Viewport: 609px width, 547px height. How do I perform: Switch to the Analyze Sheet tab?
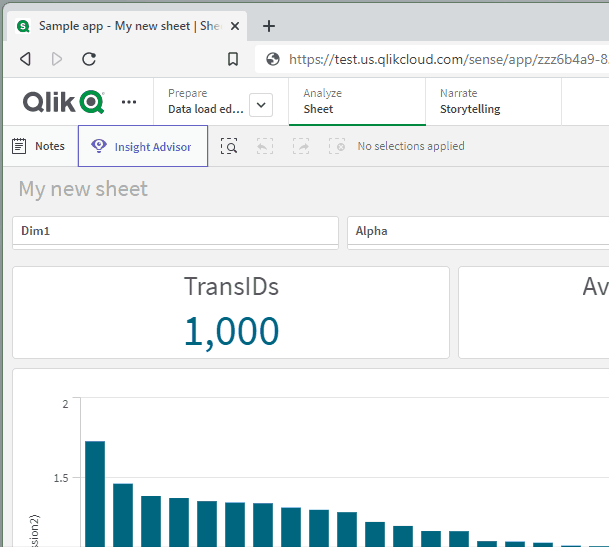(357, 102)
